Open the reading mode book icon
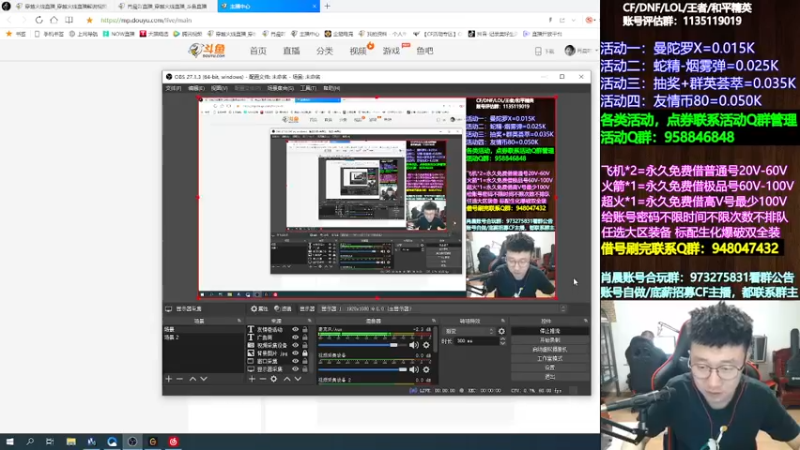 (x=69, y=20)
